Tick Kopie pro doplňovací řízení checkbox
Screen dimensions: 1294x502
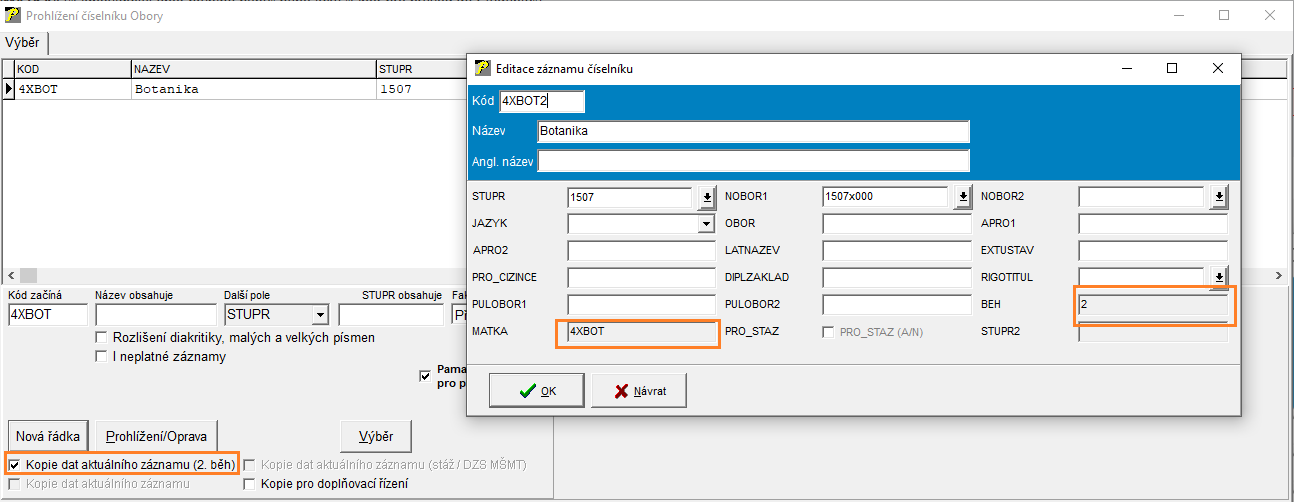[x=250, y=485]
